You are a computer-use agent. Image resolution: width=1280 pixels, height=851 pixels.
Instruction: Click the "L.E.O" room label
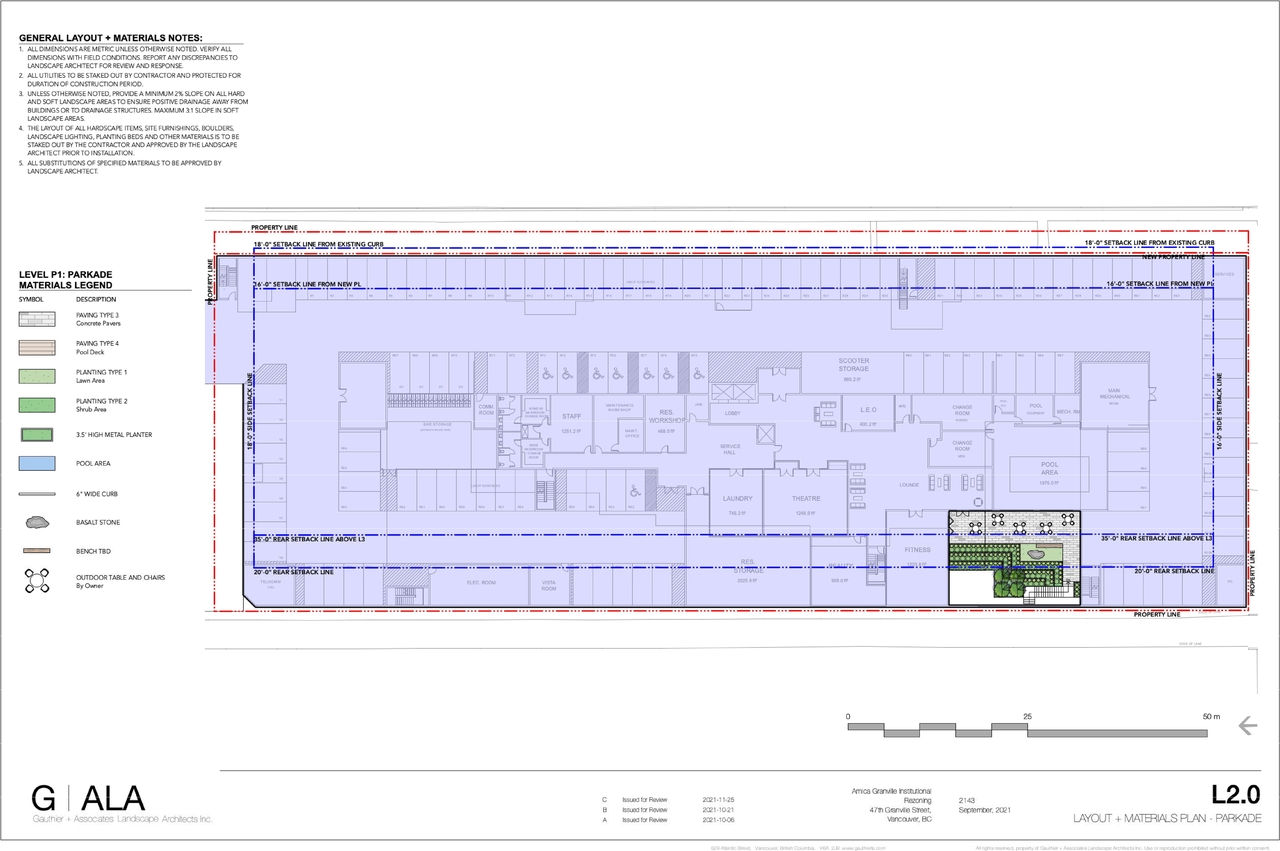pos(867,410)
